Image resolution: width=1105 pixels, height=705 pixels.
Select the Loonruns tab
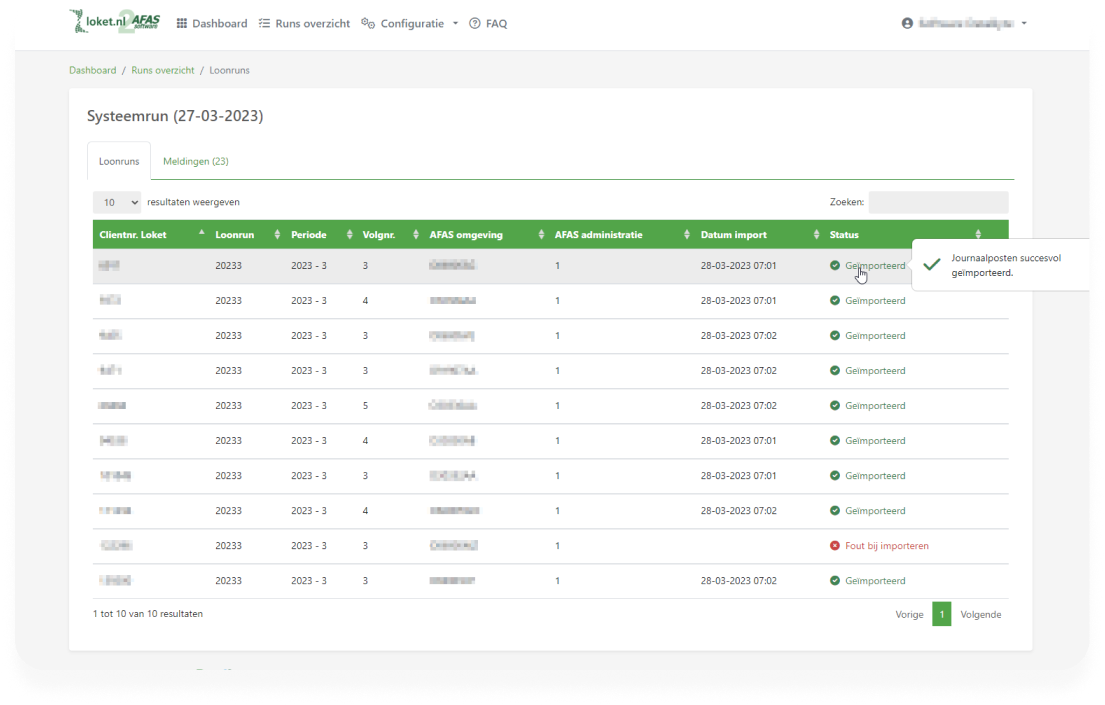tap(118, 160)
